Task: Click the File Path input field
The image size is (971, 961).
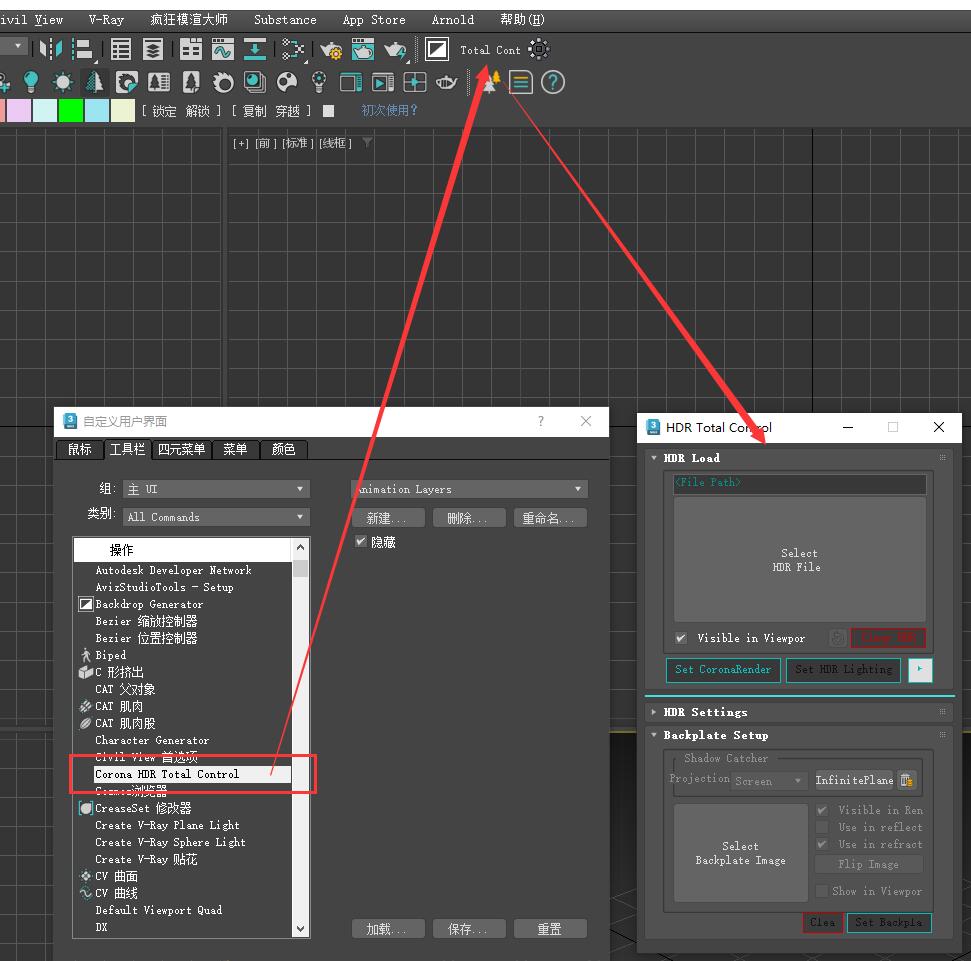Action: click(799, 482)
